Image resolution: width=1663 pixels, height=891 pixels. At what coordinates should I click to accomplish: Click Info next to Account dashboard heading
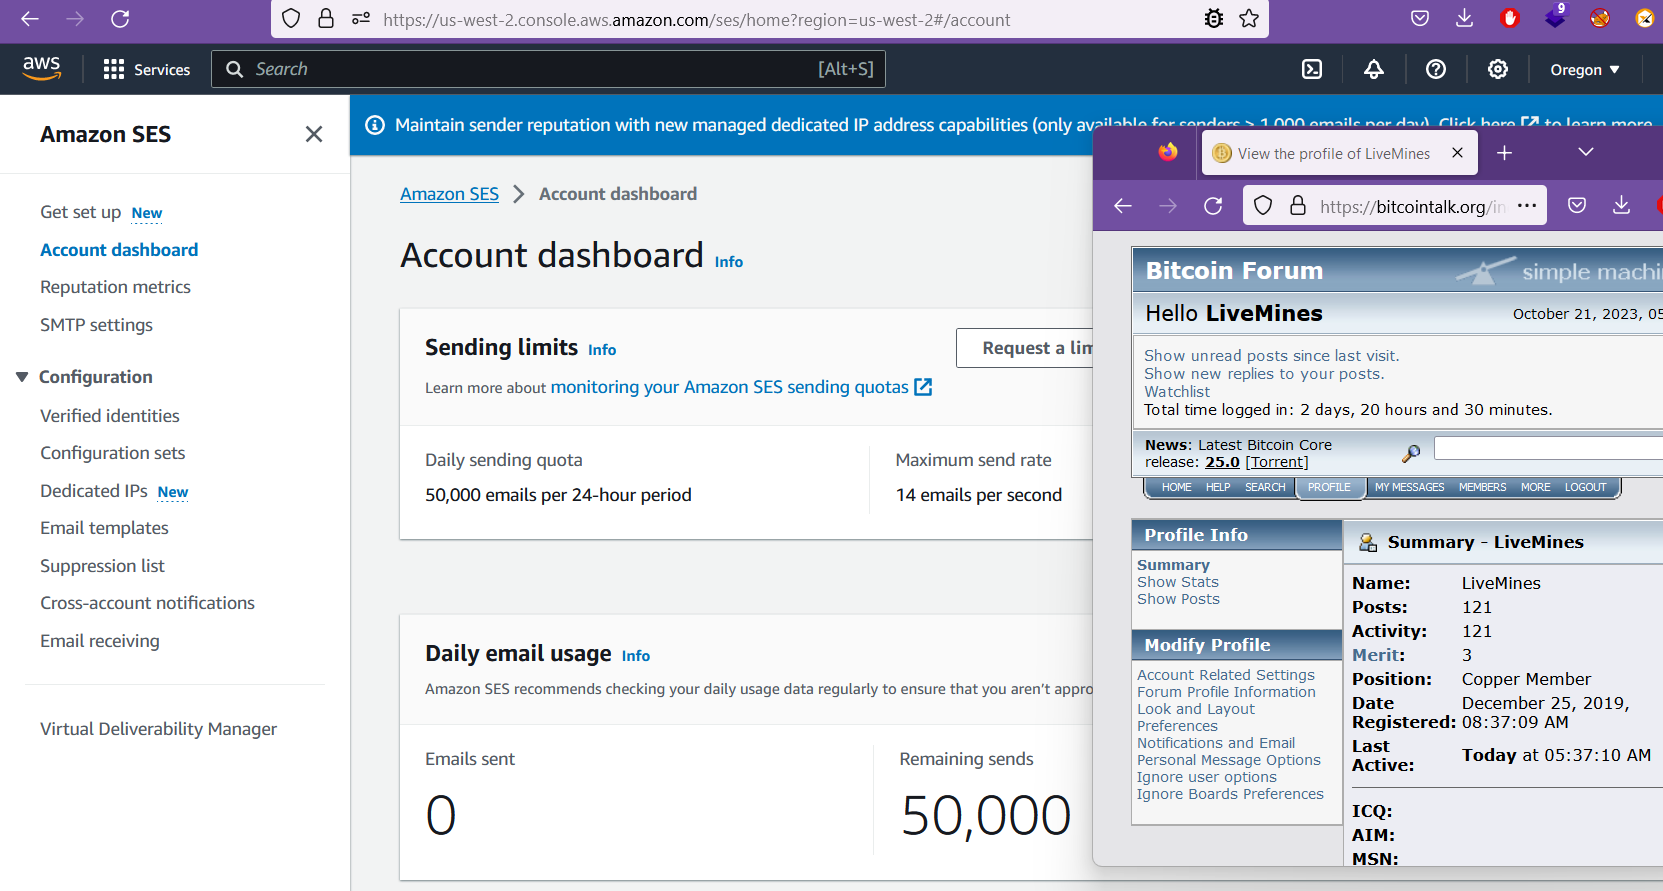(x=729, y=262)
